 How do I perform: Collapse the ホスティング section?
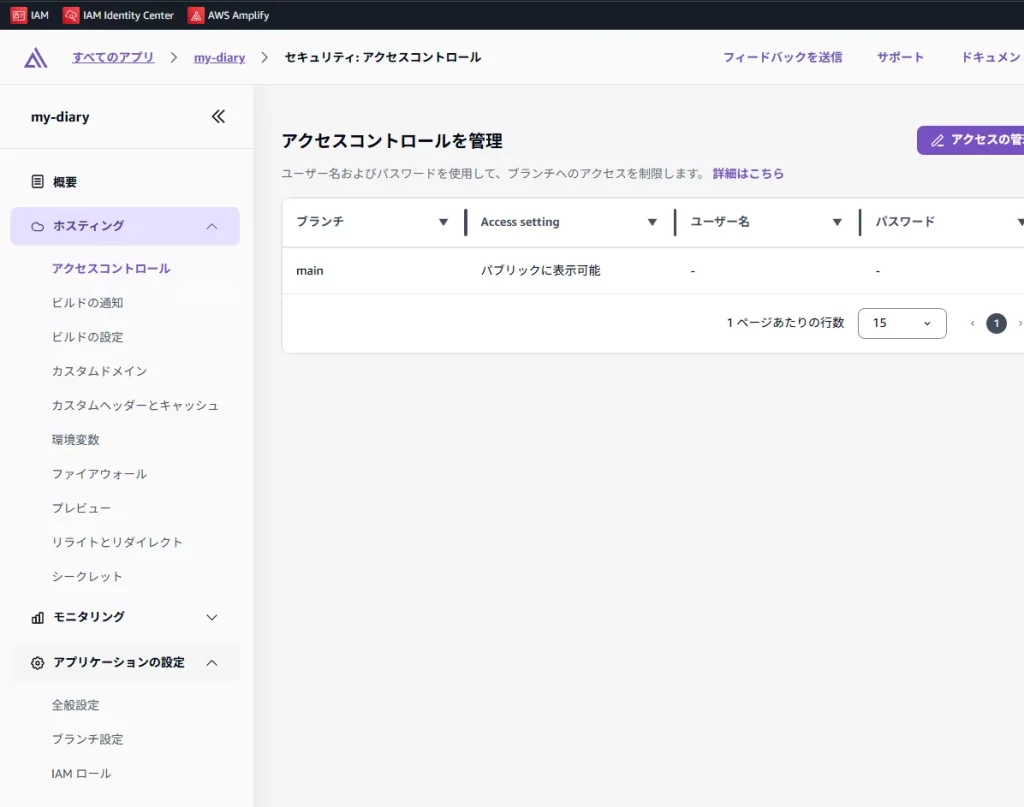point(211,226)
